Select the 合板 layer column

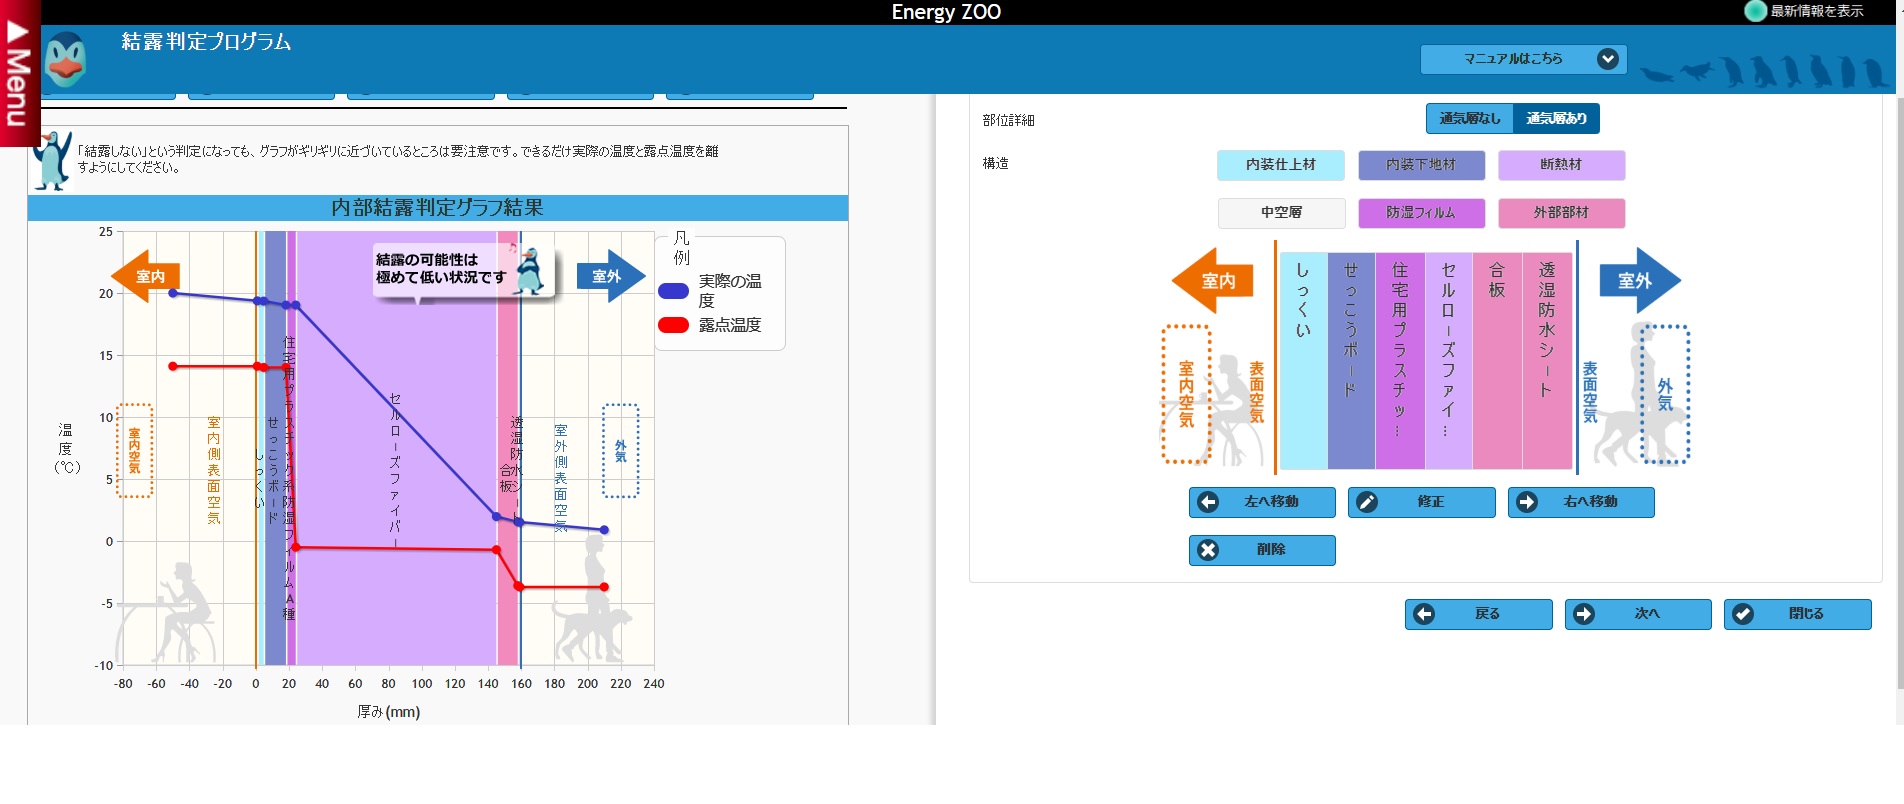tap(1497, 361)
